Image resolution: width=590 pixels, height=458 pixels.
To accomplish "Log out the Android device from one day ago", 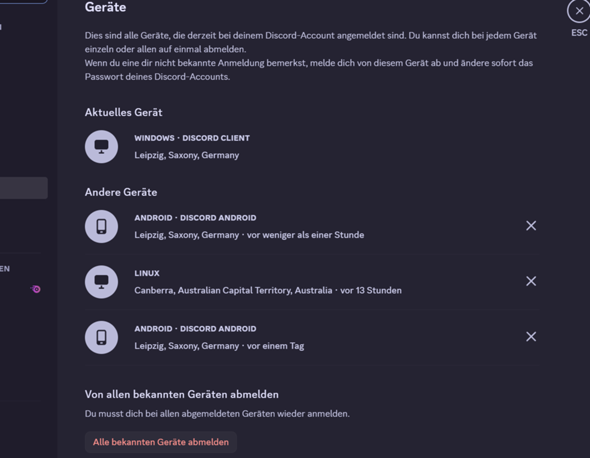I will [x=531, y=336].
